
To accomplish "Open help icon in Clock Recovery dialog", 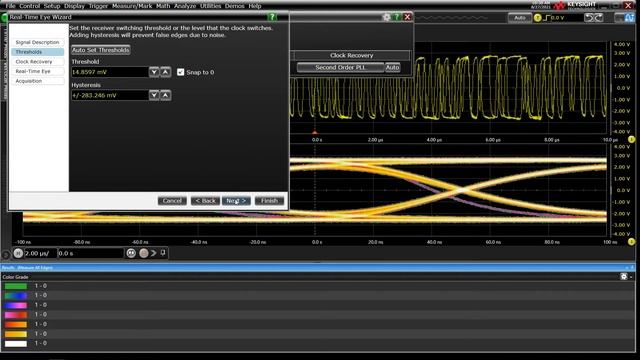I will (x=396, y=17).
